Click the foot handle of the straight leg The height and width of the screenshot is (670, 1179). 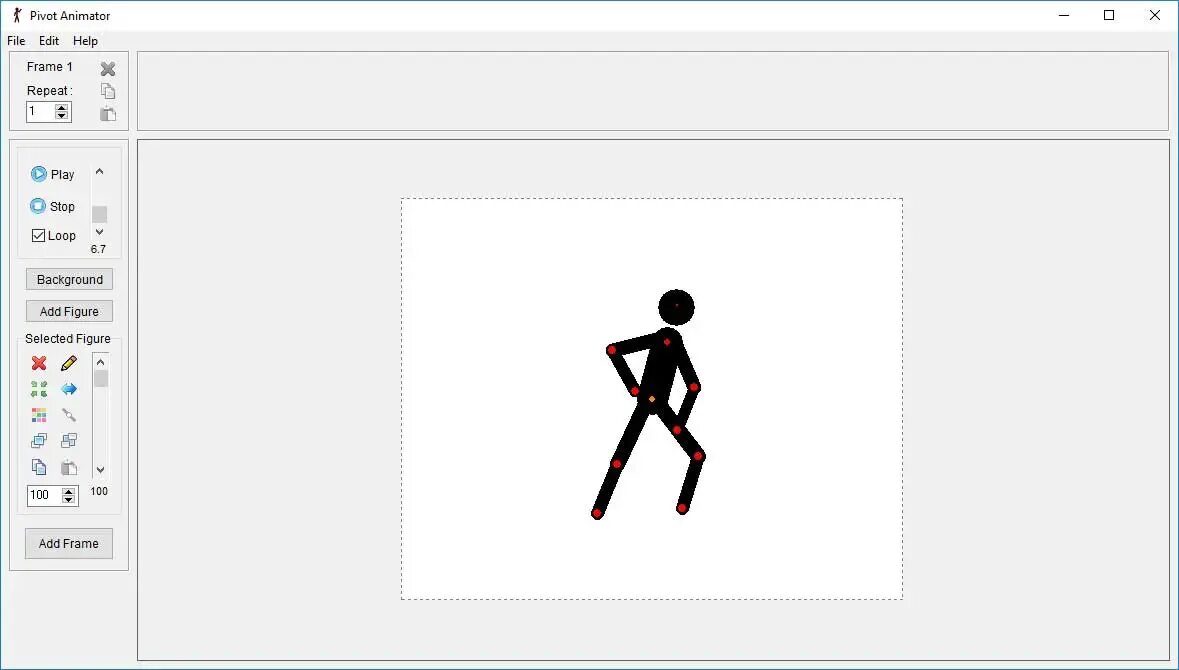click(597, 514)
